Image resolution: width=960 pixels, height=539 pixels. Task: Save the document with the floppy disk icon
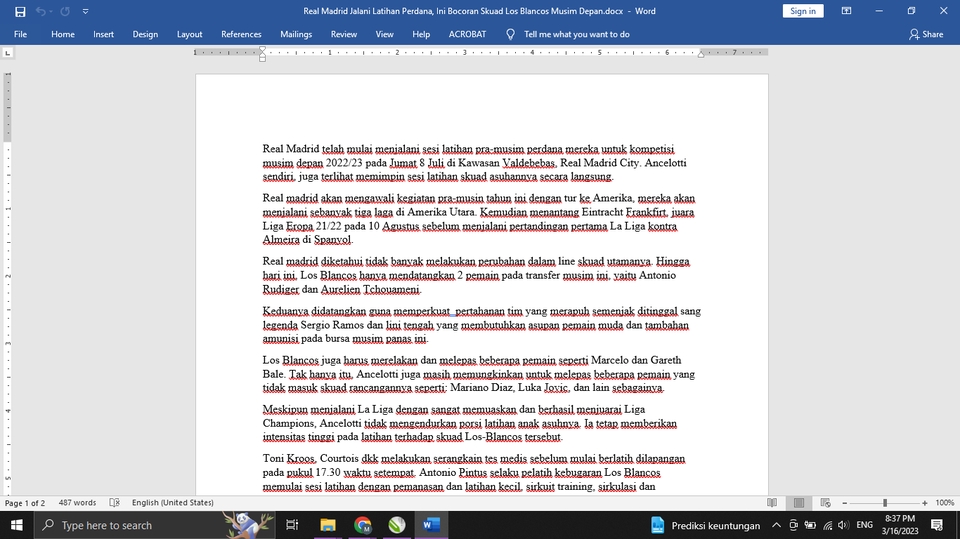point(20,11)
